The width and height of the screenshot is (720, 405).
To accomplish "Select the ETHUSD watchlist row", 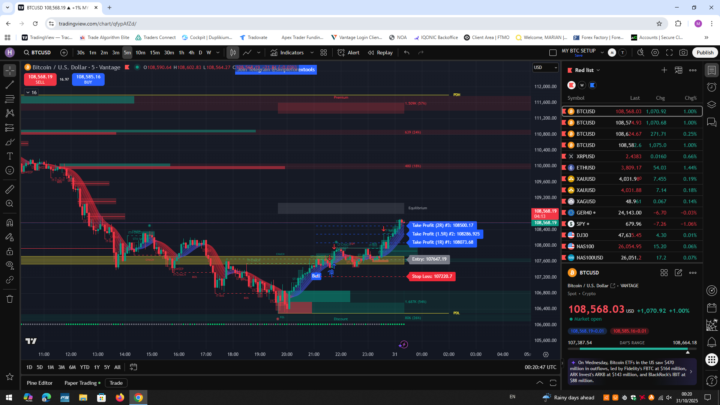I will [632, 168].
